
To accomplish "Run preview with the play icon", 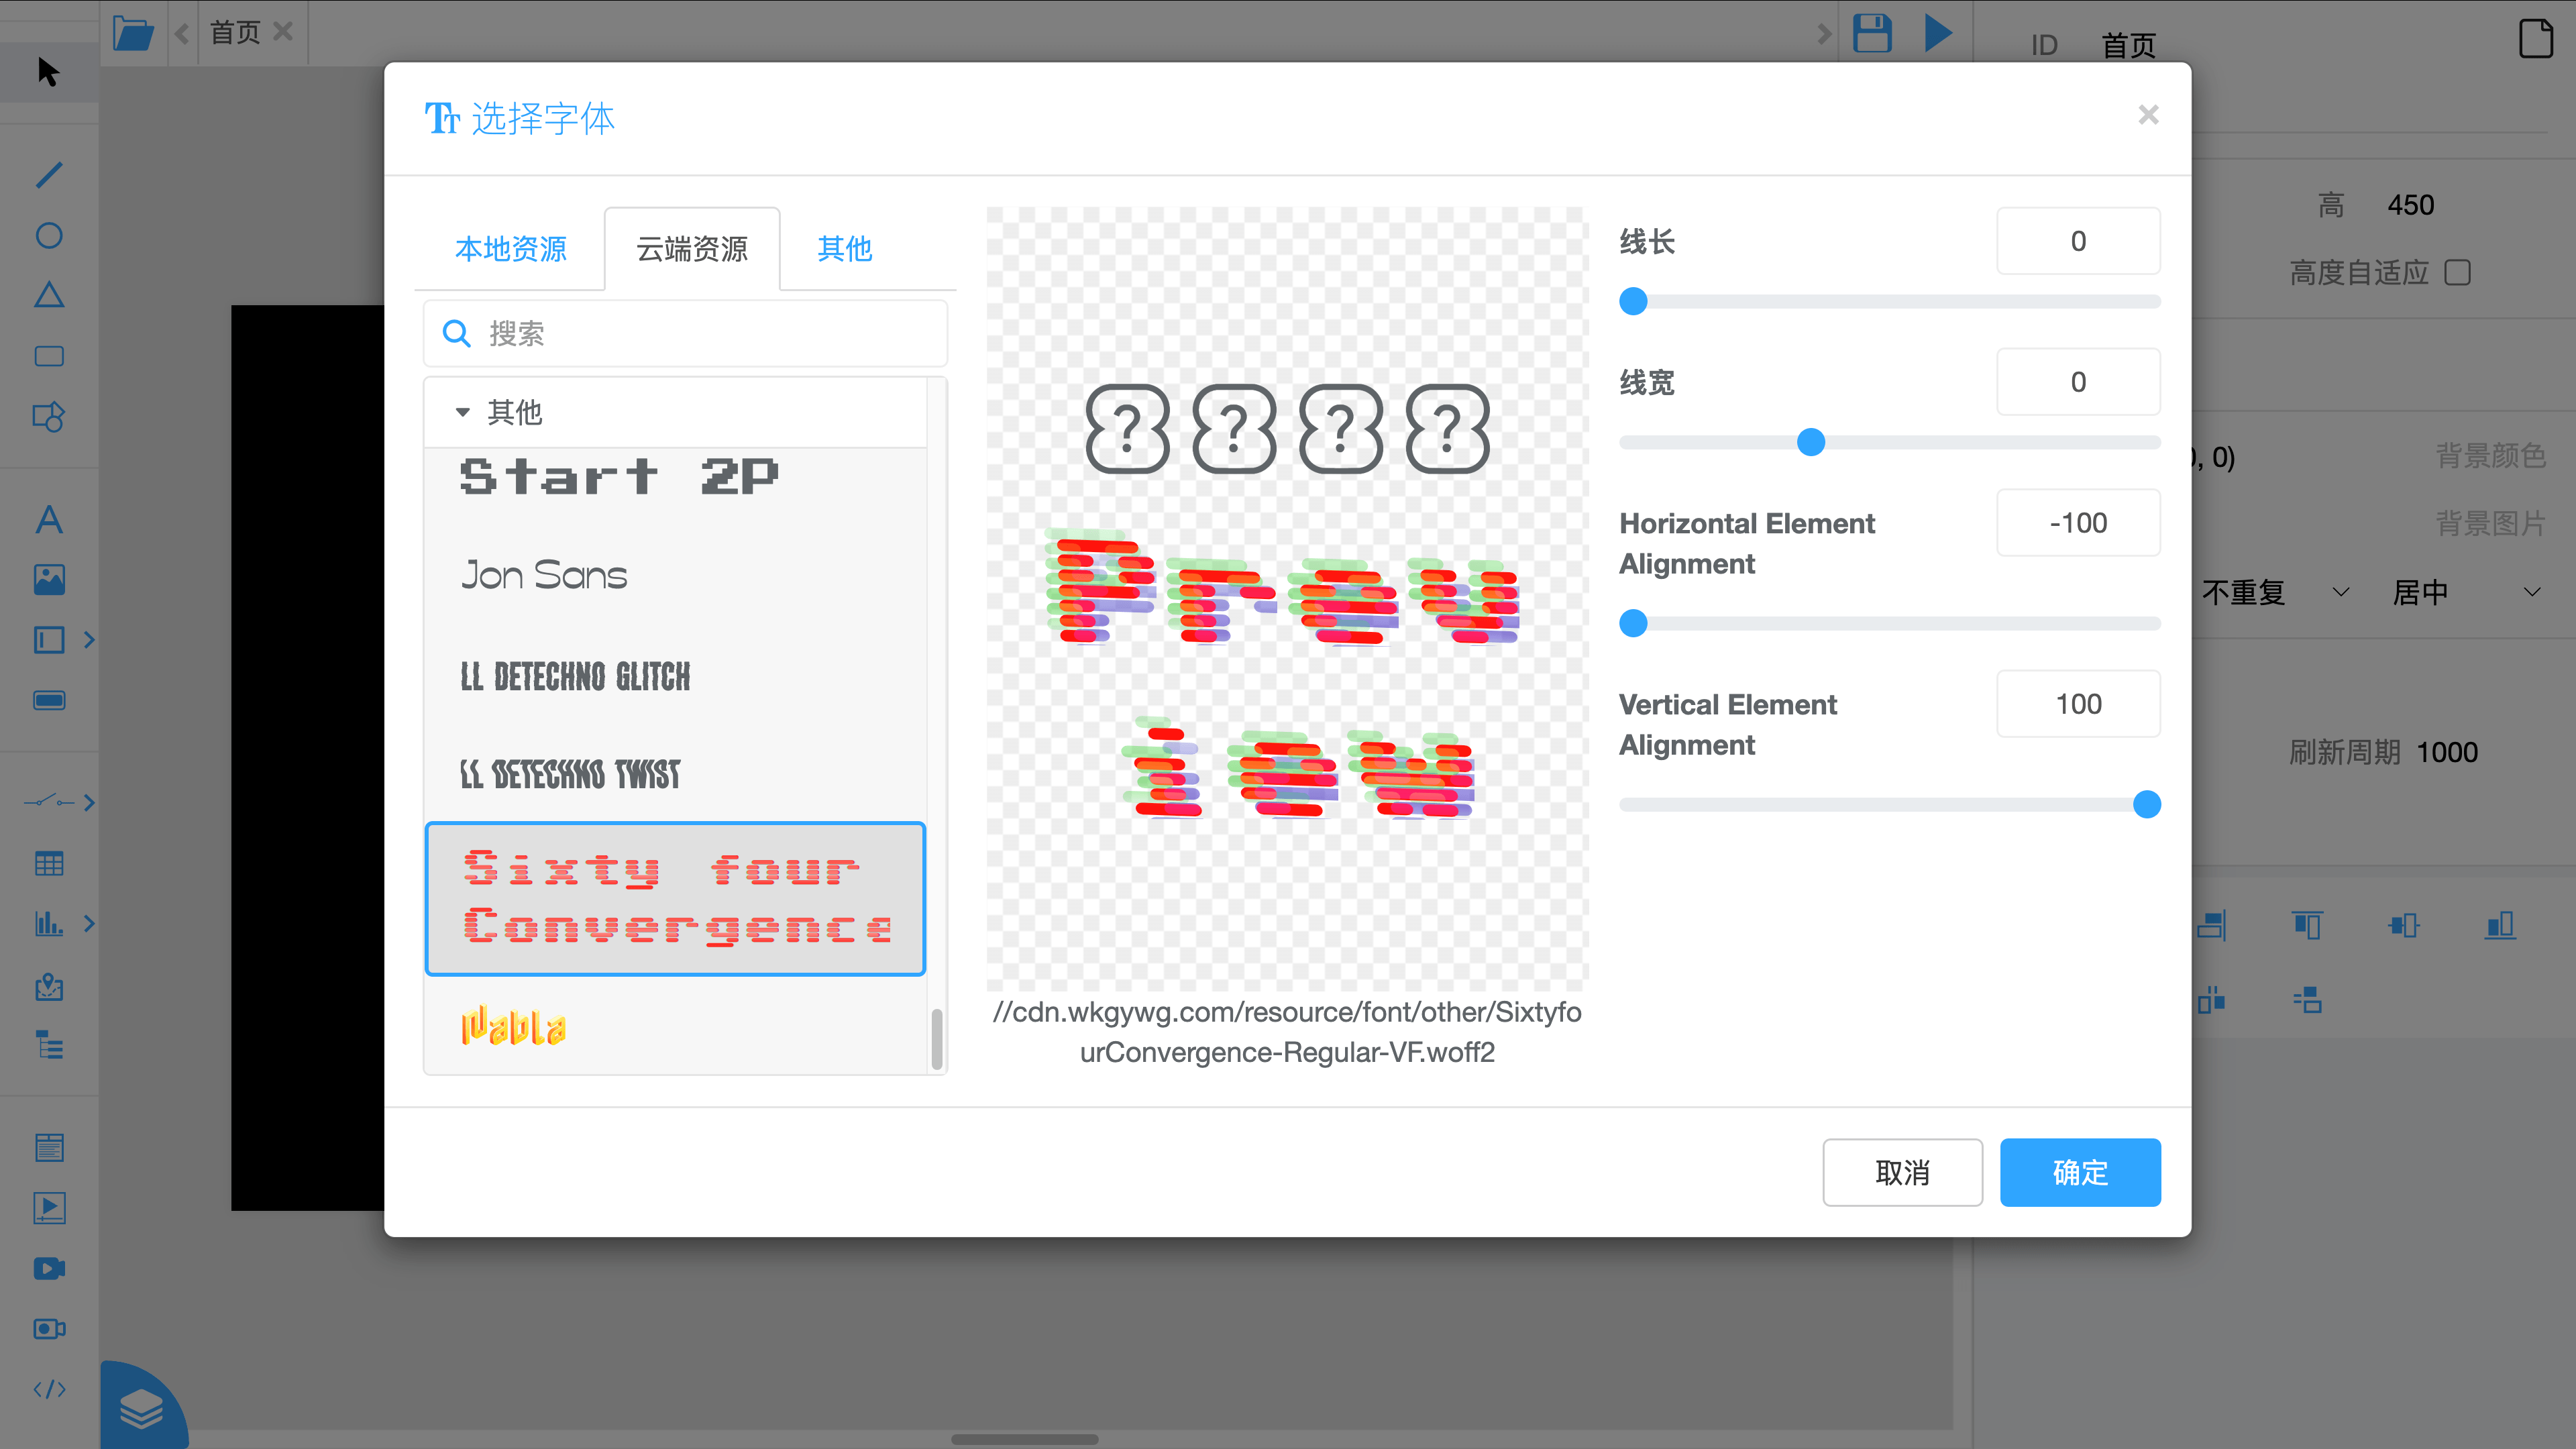I will point(1938,33).
